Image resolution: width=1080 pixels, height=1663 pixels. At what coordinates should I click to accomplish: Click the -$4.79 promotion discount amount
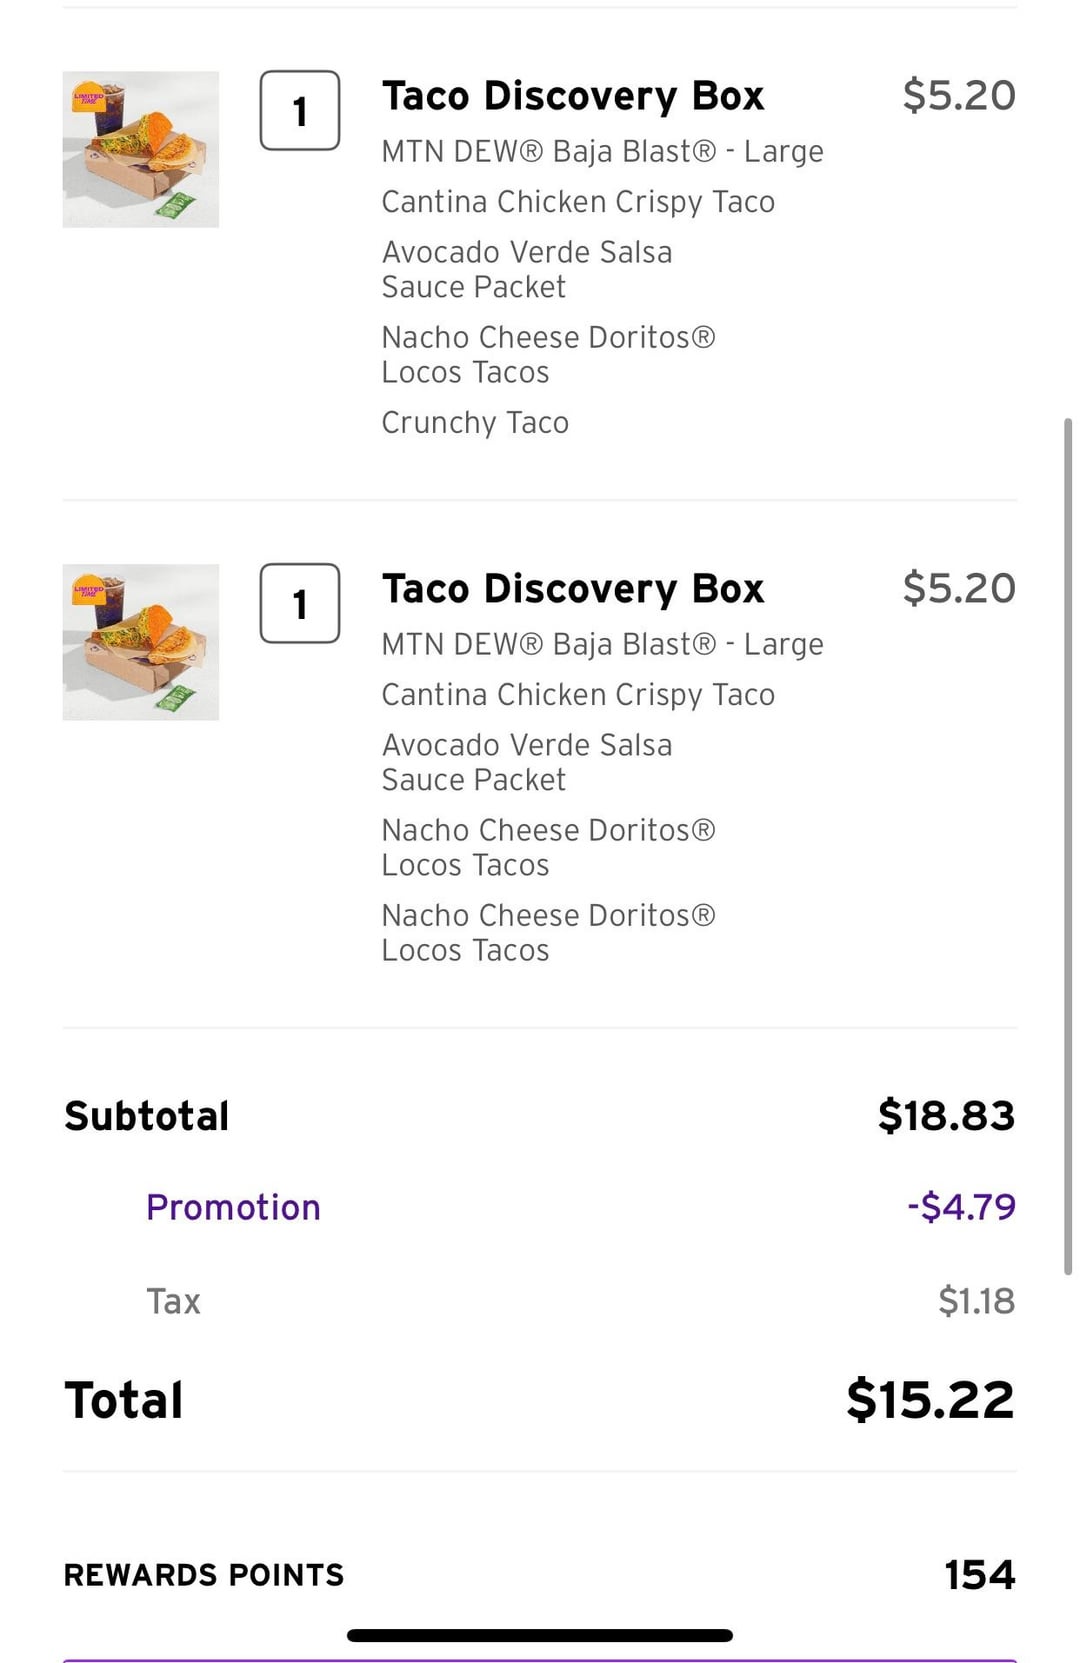coord(961,1207)
